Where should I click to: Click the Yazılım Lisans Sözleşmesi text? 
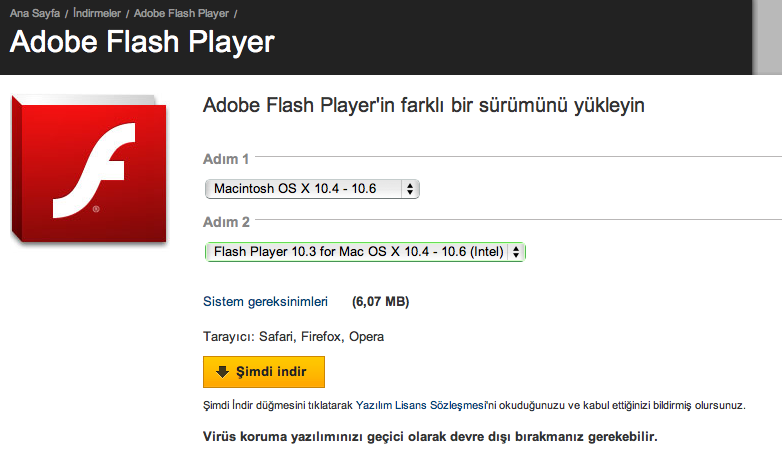pos(423,405)
